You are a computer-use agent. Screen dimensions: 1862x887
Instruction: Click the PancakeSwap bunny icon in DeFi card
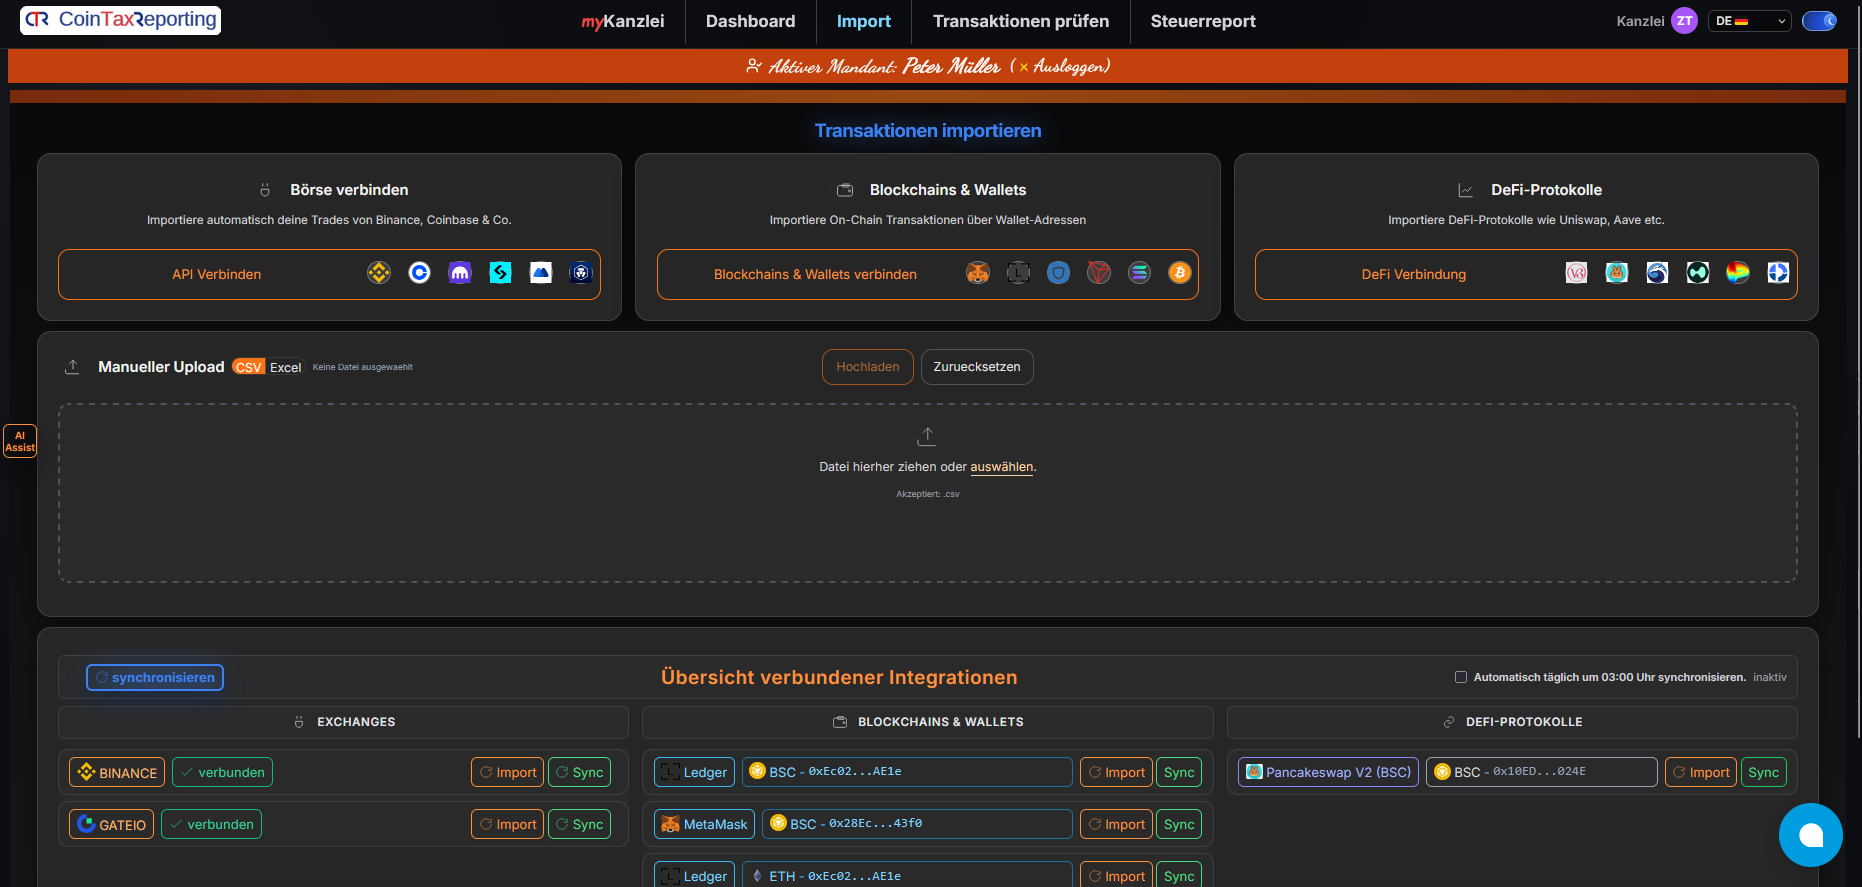click(1617, 273)
